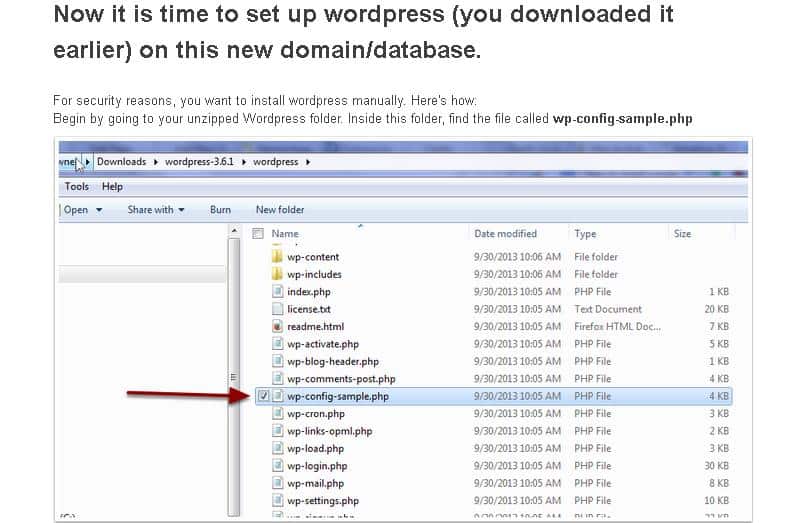The height and width of the screenshot is (523, 801).
Task: Click the wp-load.php file icon
Action: click(x=277, y=448)
